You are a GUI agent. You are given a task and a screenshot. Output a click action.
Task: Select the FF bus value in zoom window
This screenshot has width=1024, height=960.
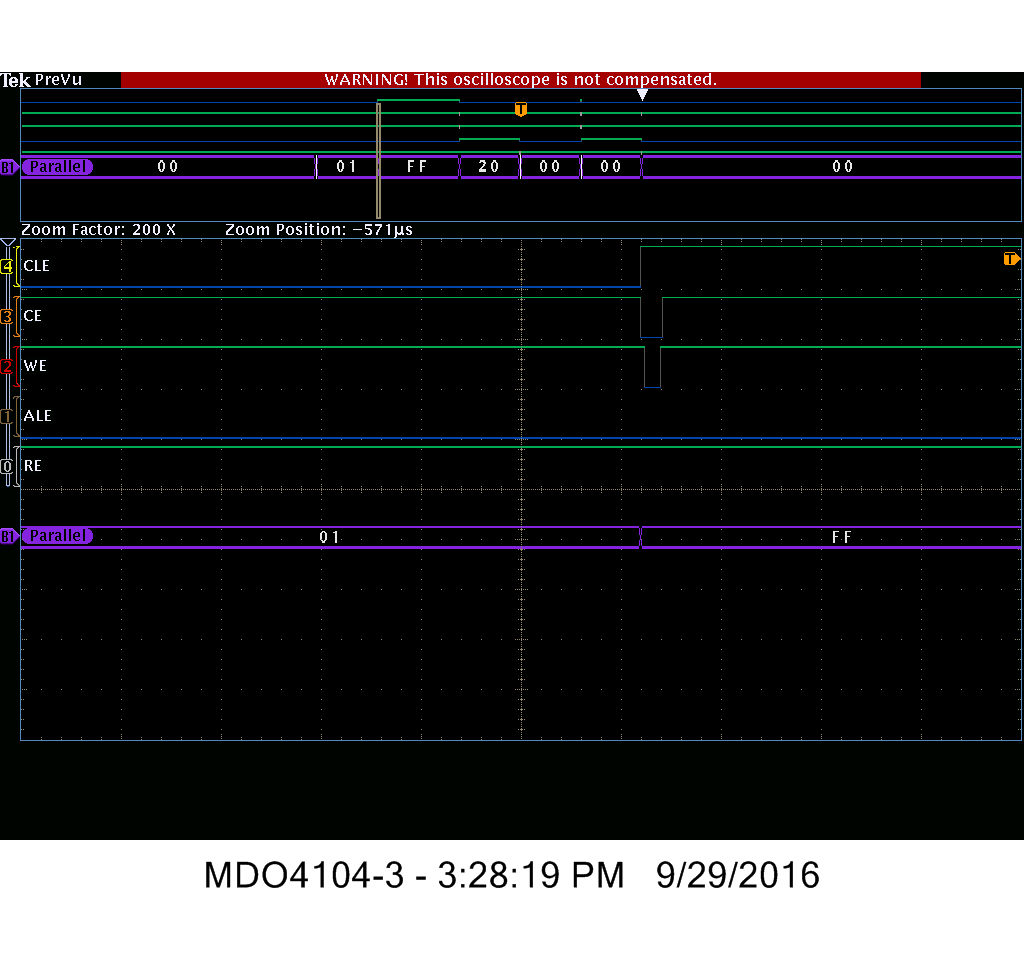(842, 536)
